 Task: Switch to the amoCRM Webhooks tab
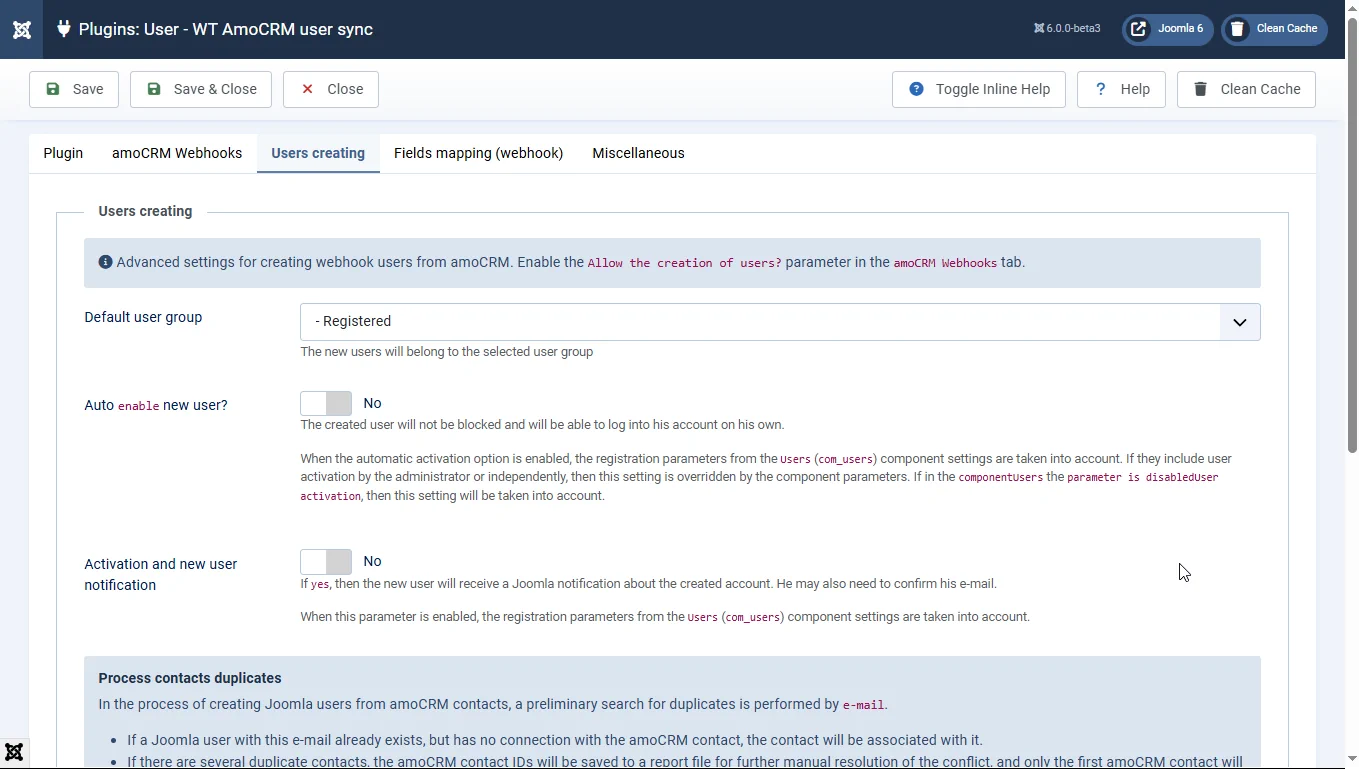coord(177,153)
